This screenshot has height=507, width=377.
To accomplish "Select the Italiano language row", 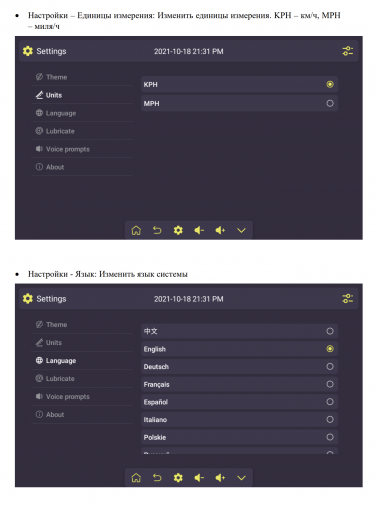I will (239, 420).
